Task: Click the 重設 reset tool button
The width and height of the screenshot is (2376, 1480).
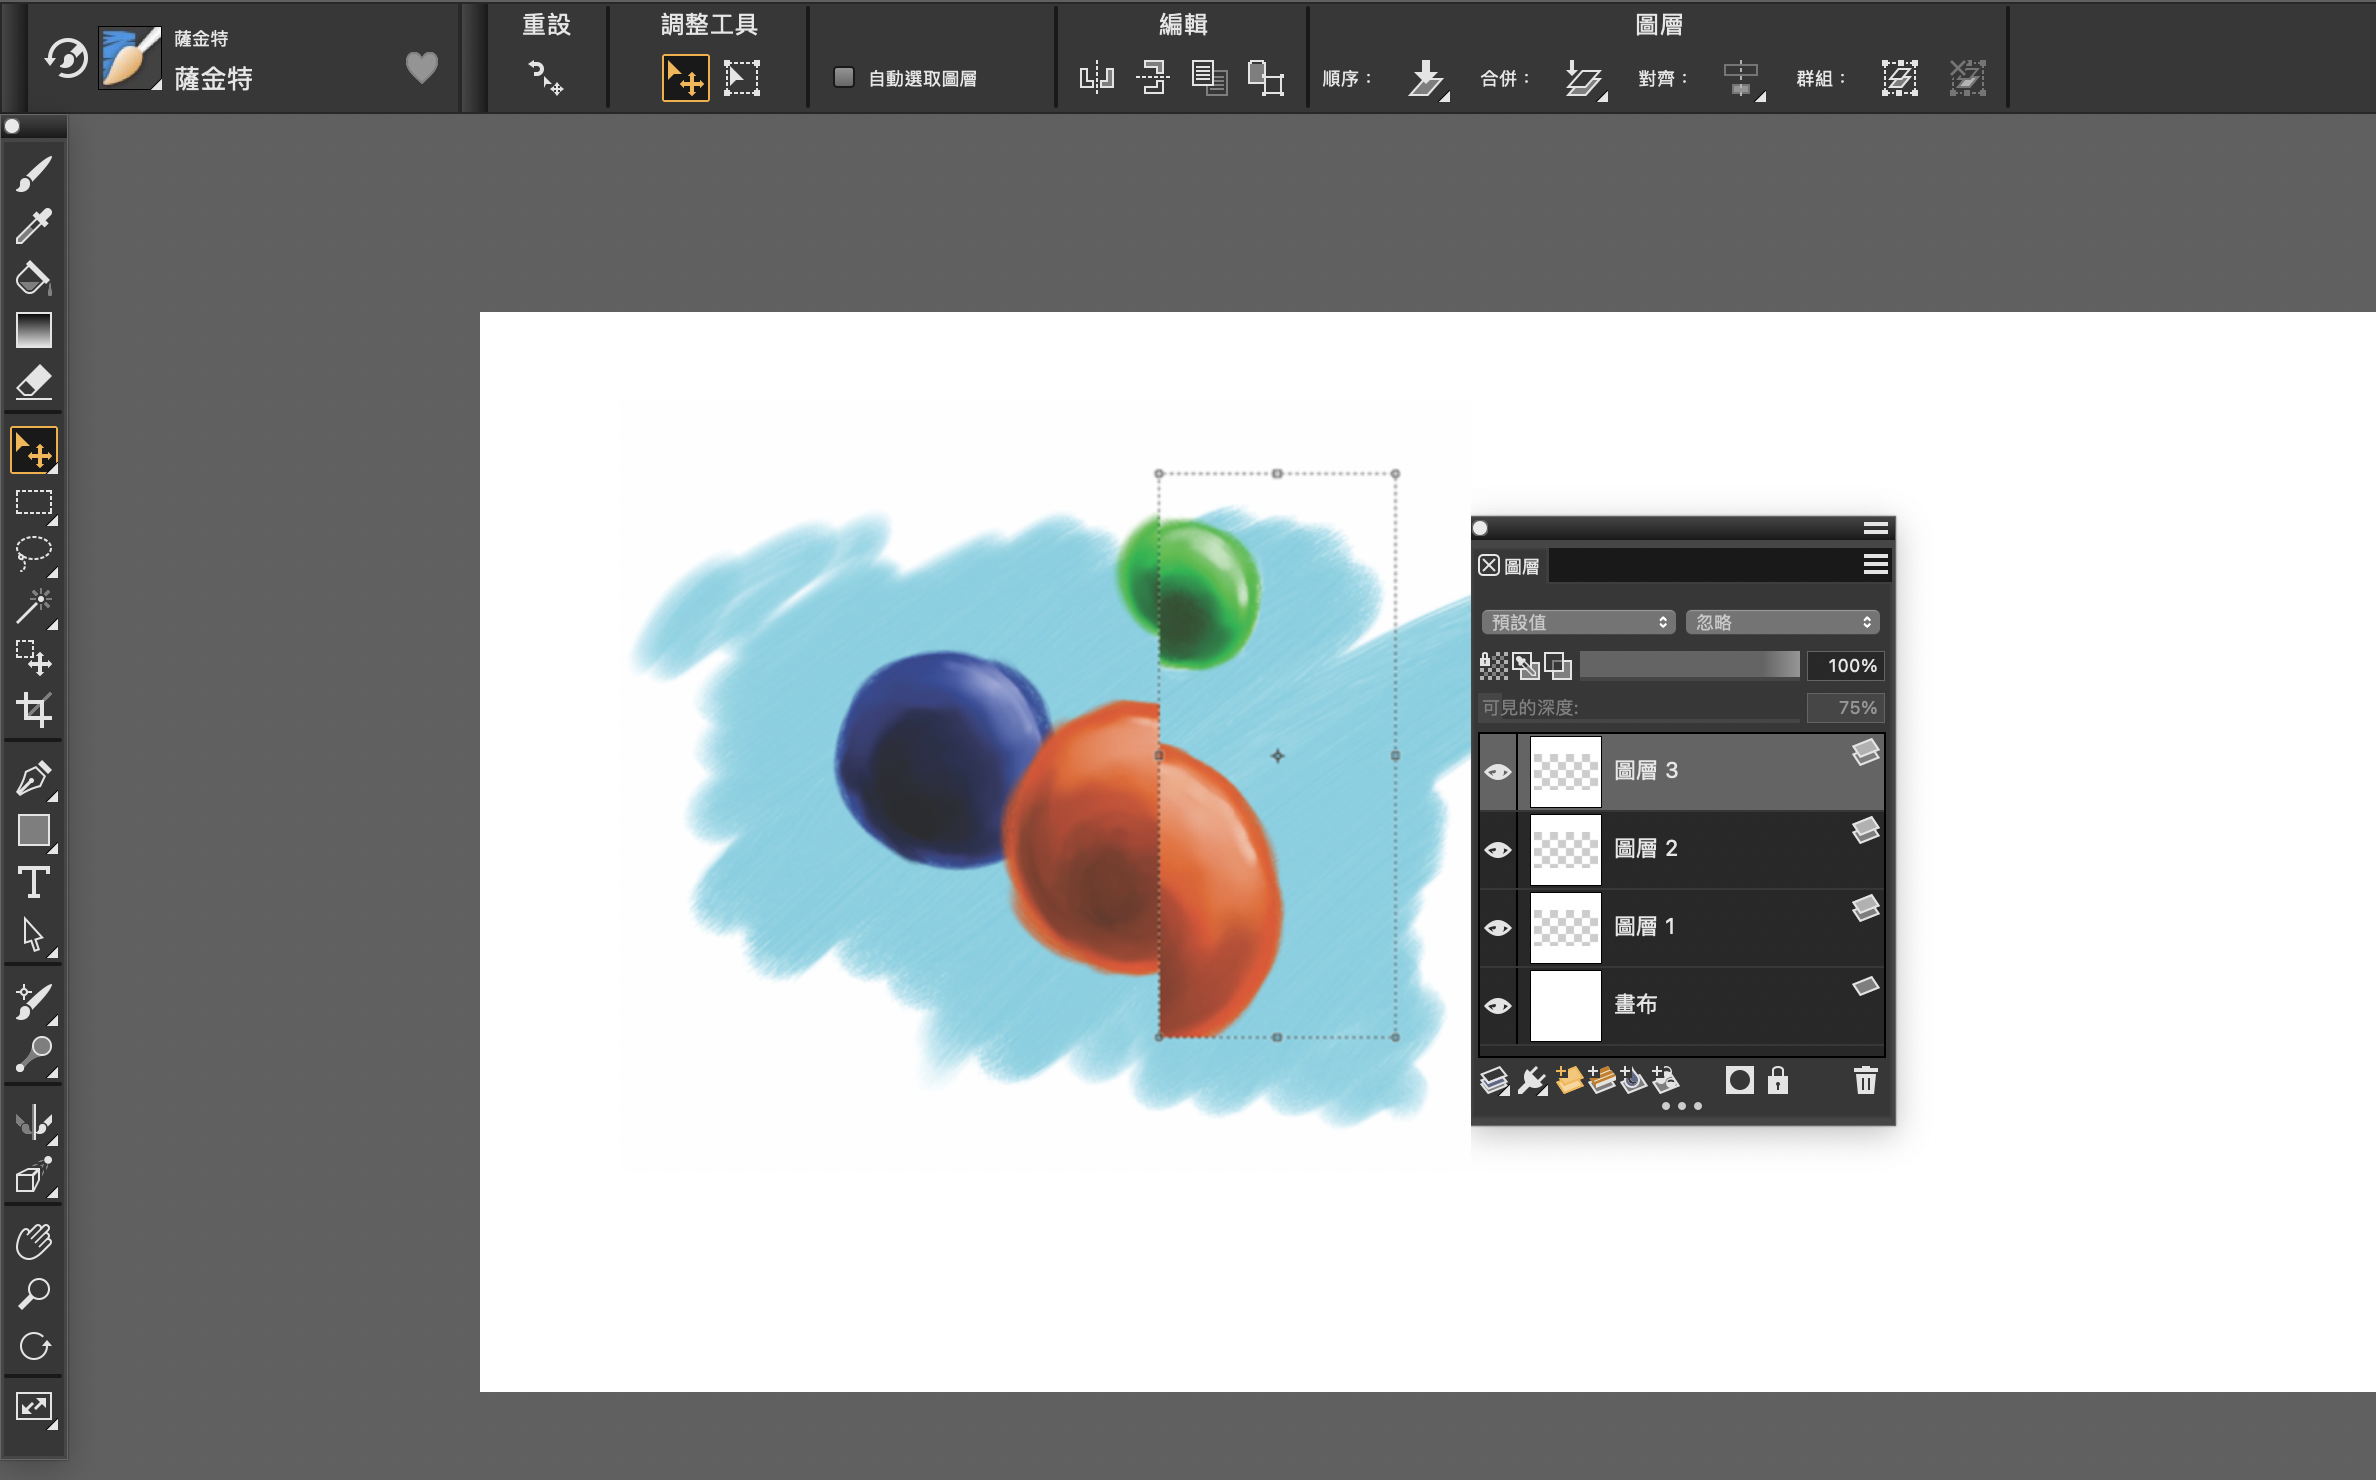Action: [x=546, y=77]
